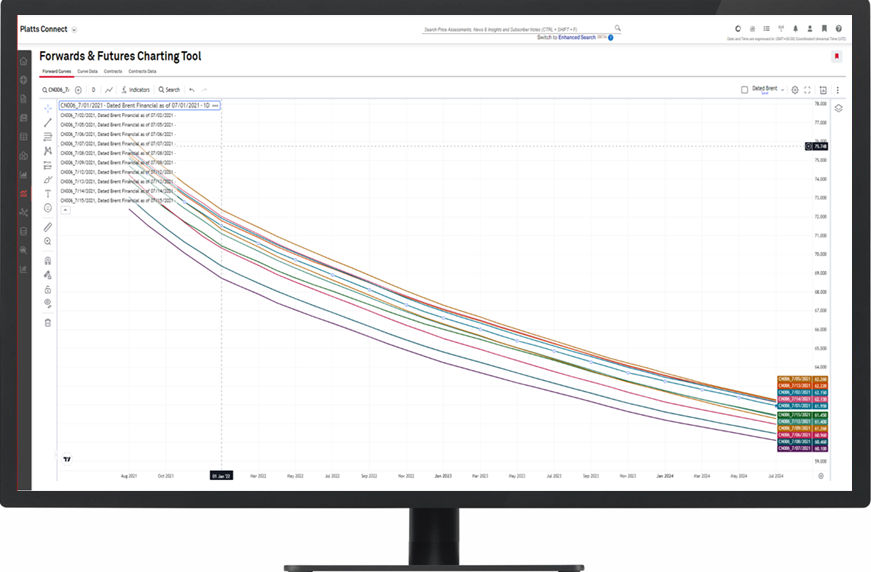The image size is (871, 572).
Task: Collapse the curve legend list
Action: (x=65, y=210)
